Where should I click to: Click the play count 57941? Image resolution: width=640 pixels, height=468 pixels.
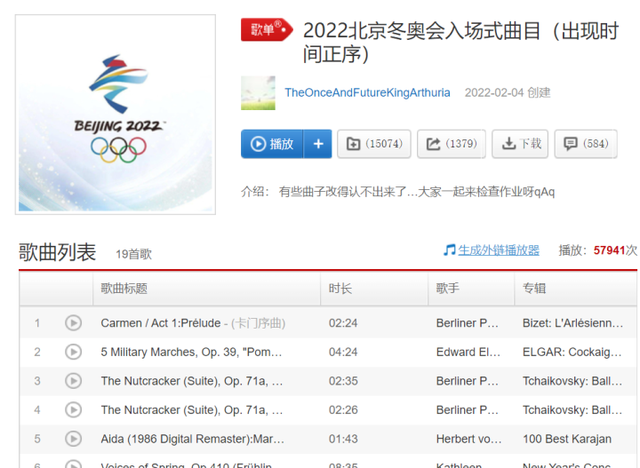609,250
